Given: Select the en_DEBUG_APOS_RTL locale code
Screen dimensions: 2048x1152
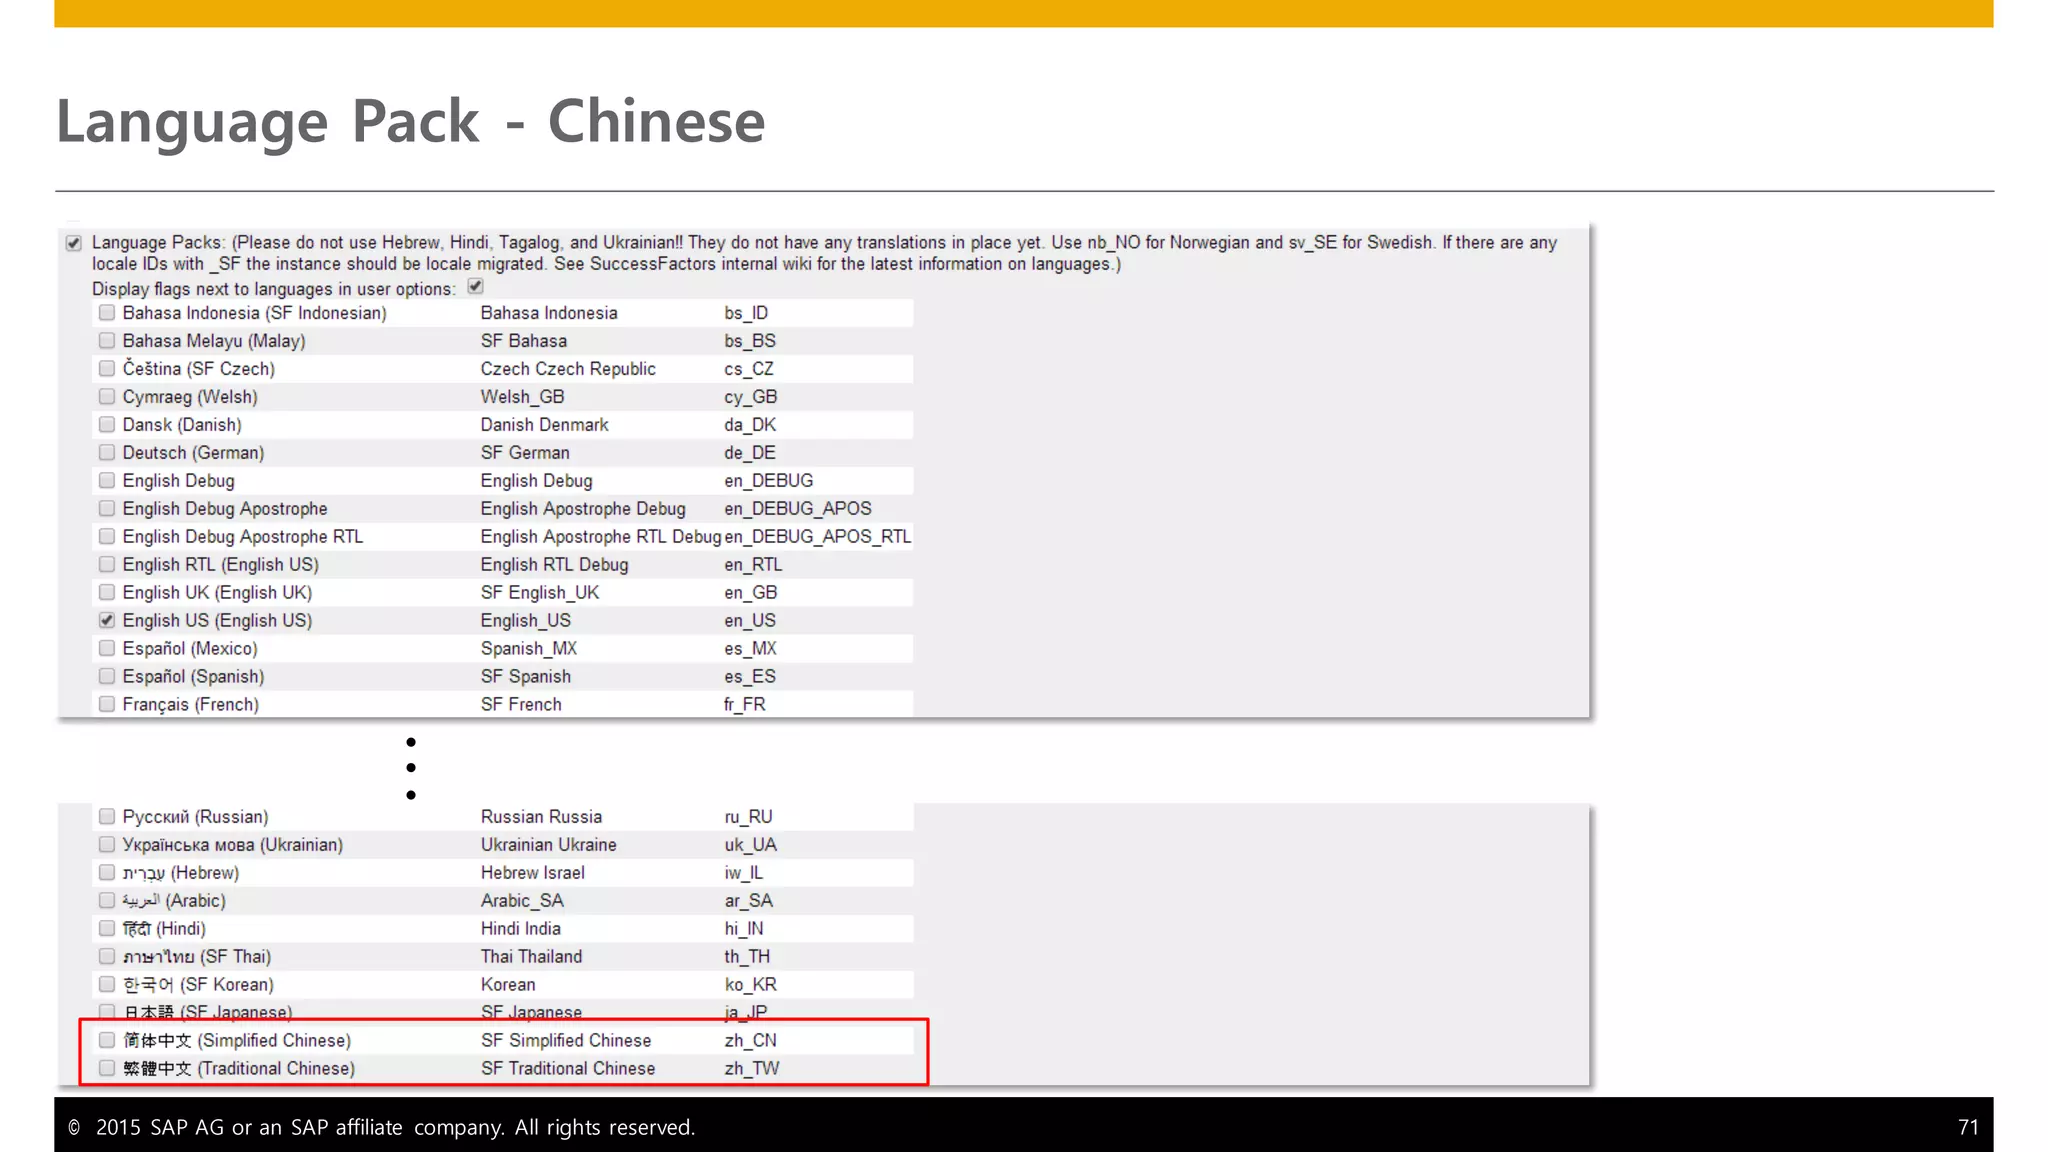Looking at the screenshot, I should coord(818,538).
